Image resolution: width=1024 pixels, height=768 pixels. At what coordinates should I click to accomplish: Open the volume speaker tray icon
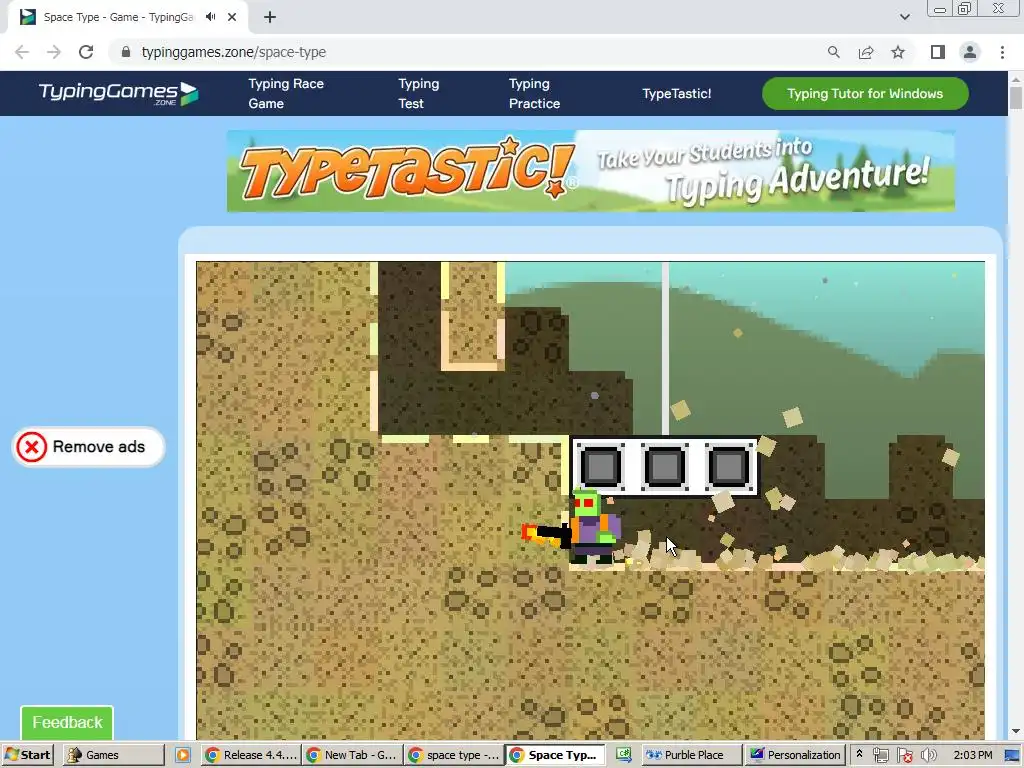pyautogui.click(x=929, y=755)
